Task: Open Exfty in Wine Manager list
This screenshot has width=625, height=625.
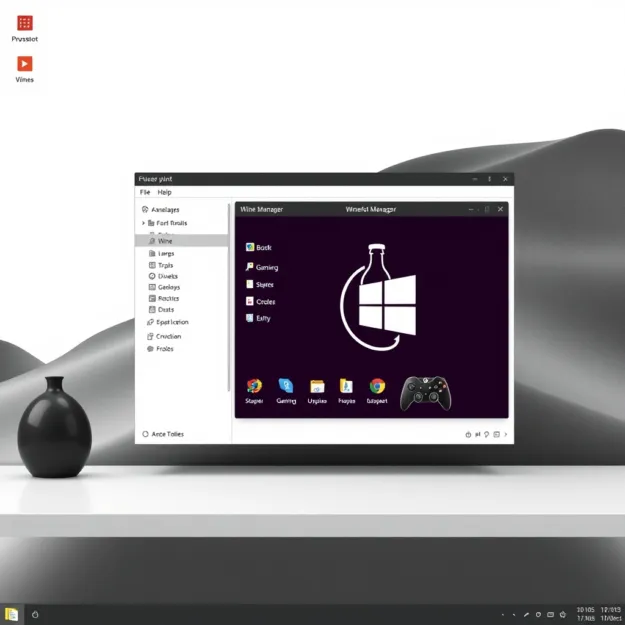Action: click(258, 318)
